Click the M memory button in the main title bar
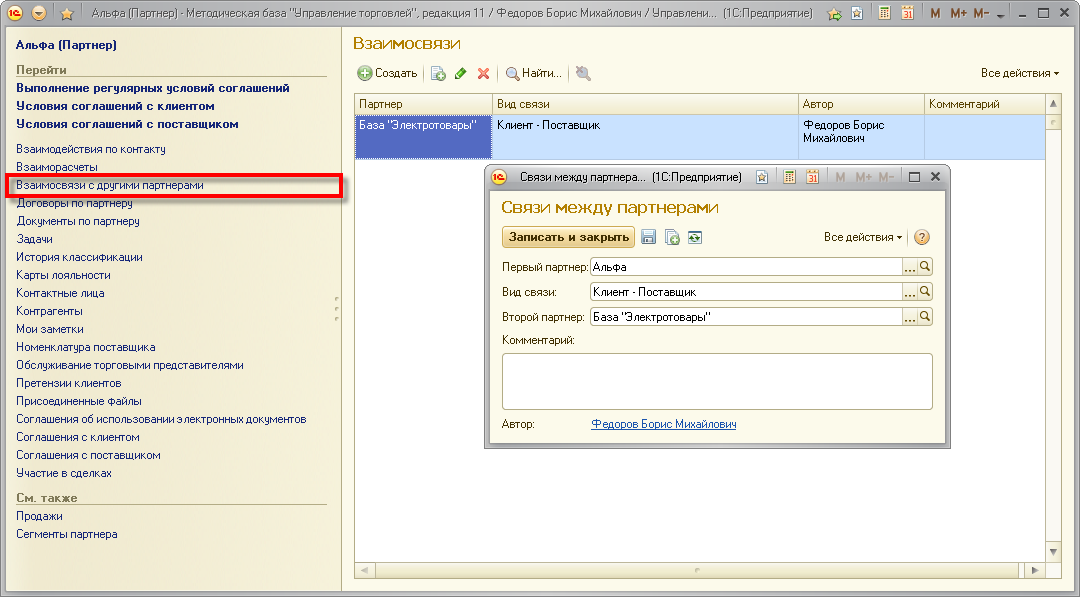Viewport: 1080px width, 597px height. coord(935,13)
